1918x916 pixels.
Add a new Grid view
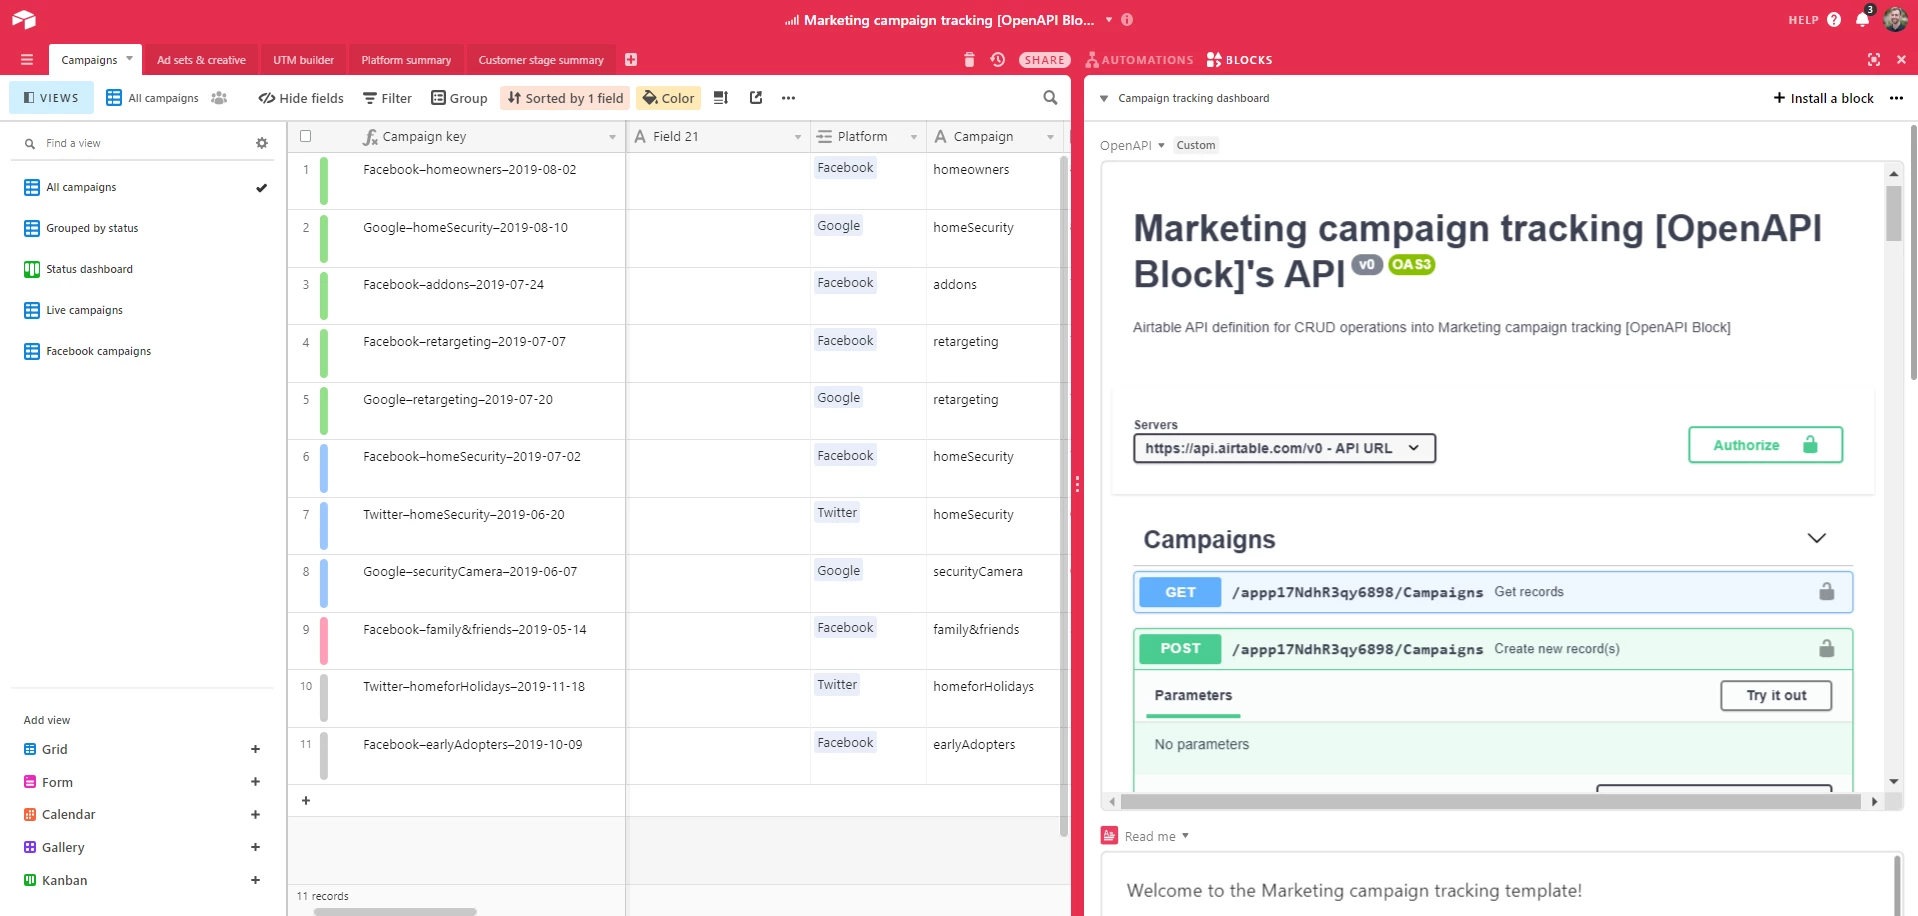[255, 749]
